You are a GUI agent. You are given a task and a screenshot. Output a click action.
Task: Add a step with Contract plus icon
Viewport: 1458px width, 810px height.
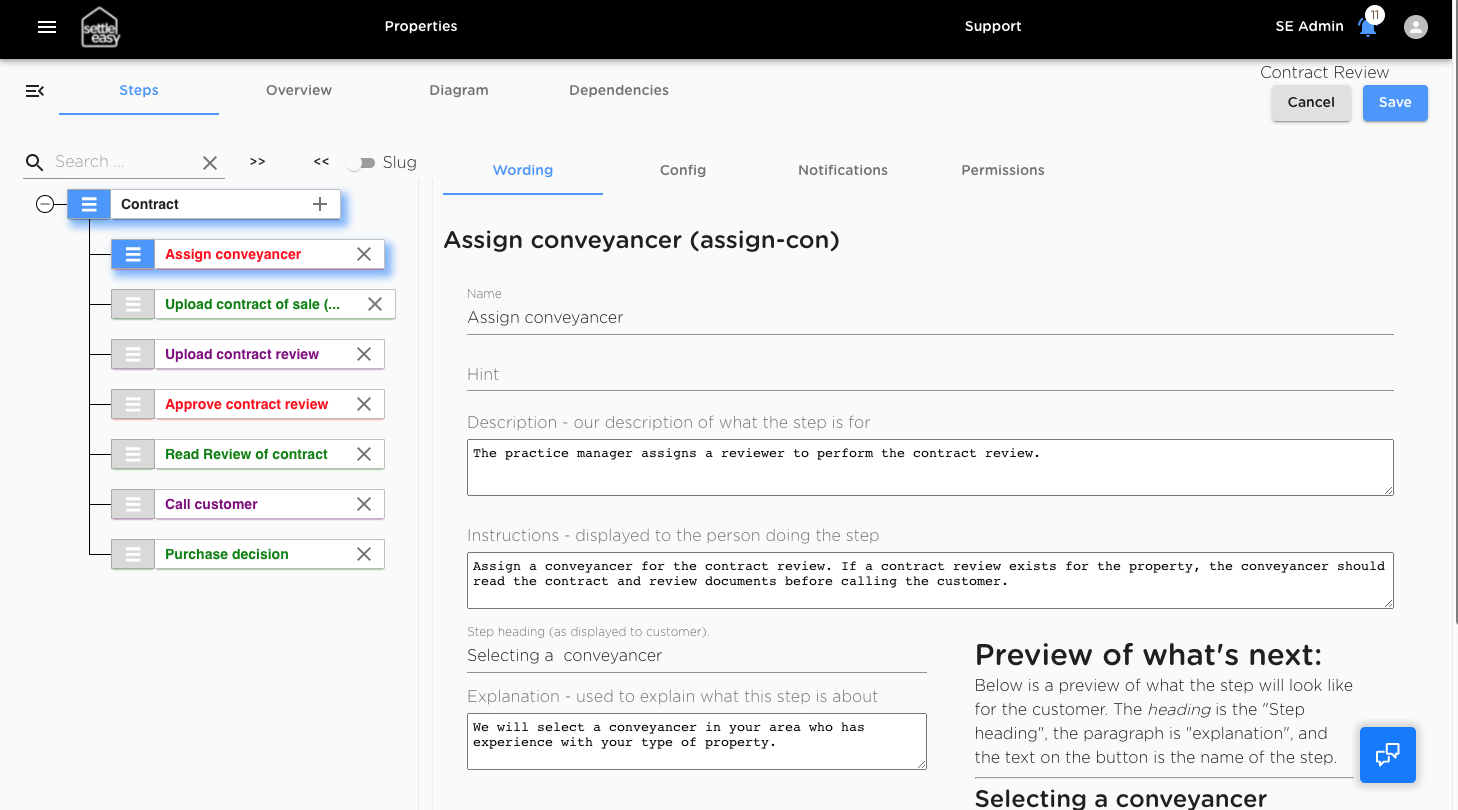coord(320,204)
